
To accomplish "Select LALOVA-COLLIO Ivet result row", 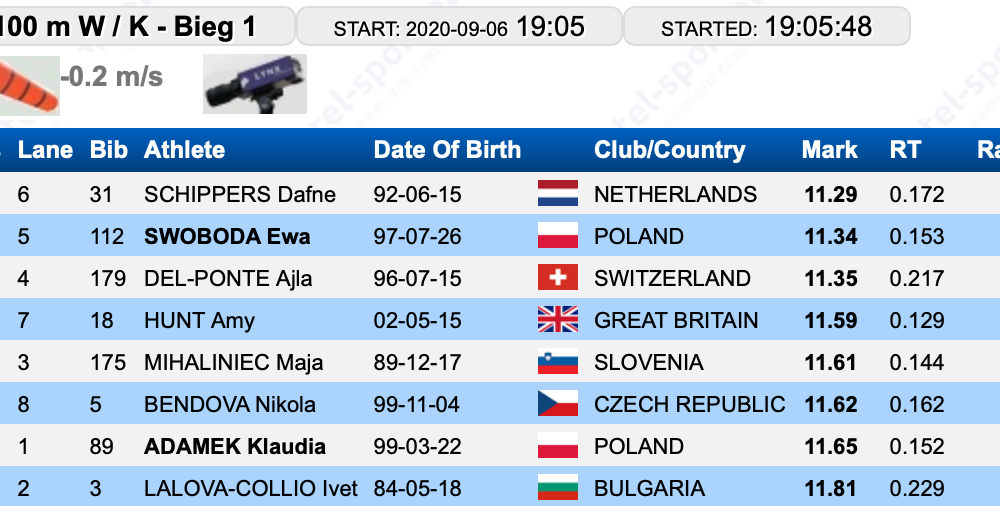I will [500, 487].
